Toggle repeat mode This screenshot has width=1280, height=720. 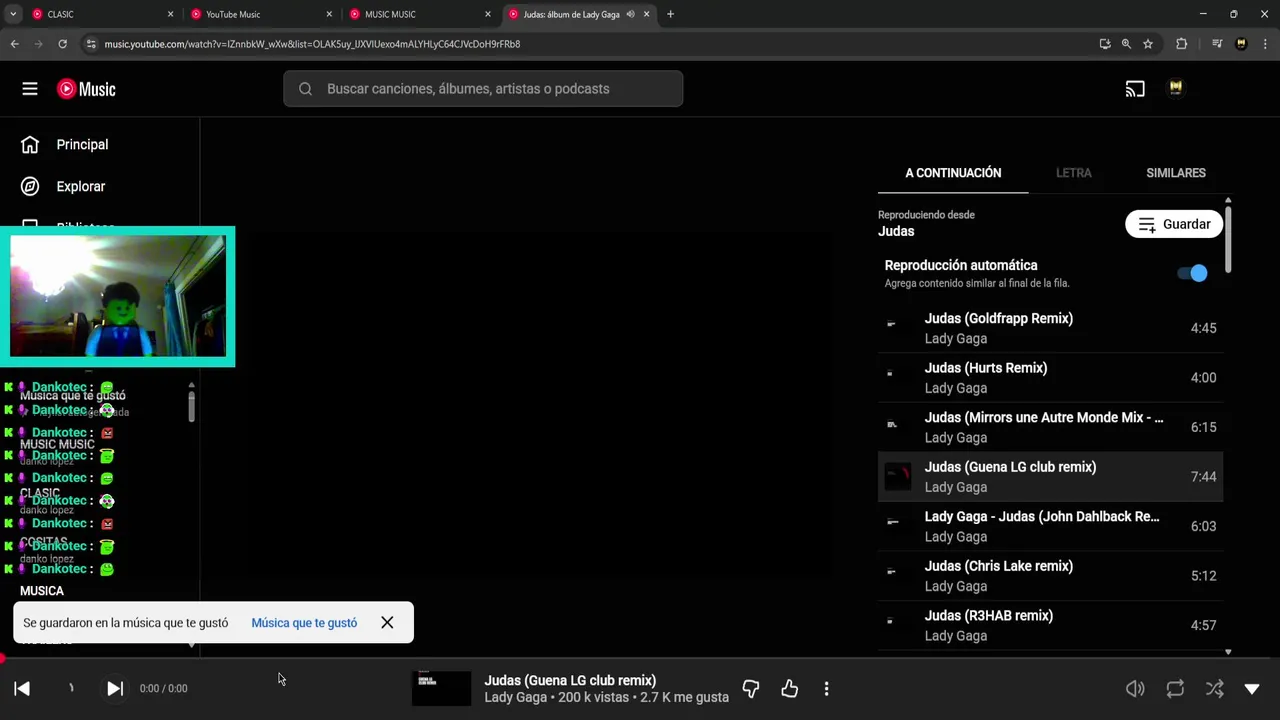point(1175,688)
